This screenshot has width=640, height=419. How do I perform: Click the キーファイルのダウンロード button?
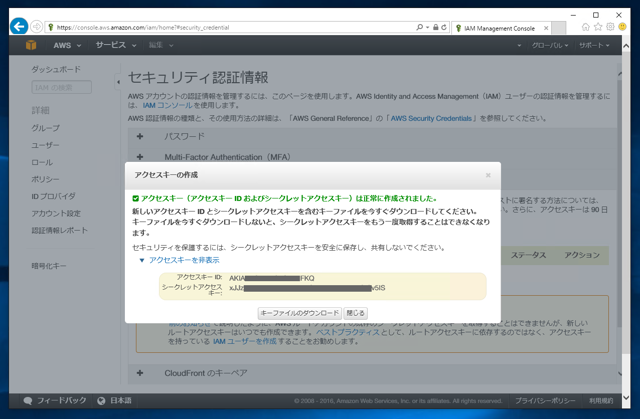click(x=300, y=313)
